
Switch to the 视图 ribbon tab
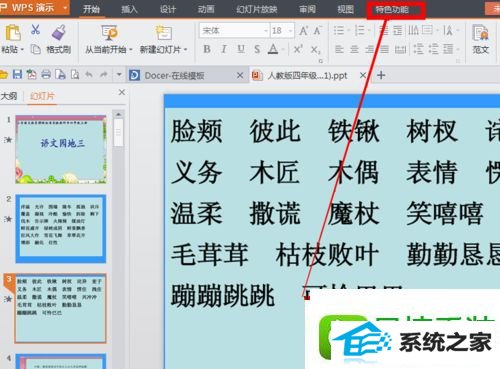tap(345, 9)
